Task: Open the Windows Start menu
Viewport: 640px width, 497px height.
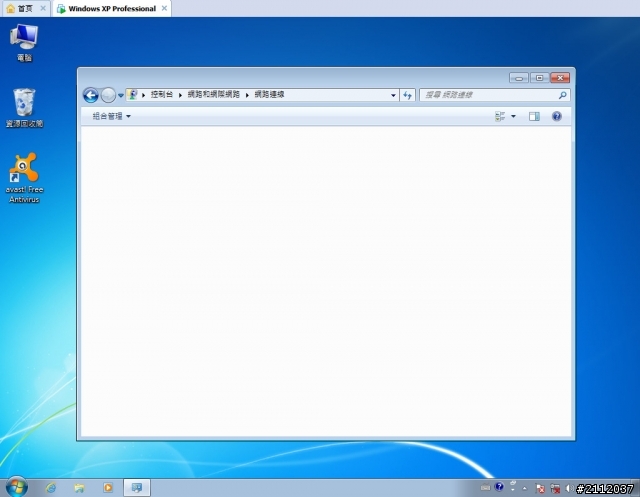Action: point(17,487)
